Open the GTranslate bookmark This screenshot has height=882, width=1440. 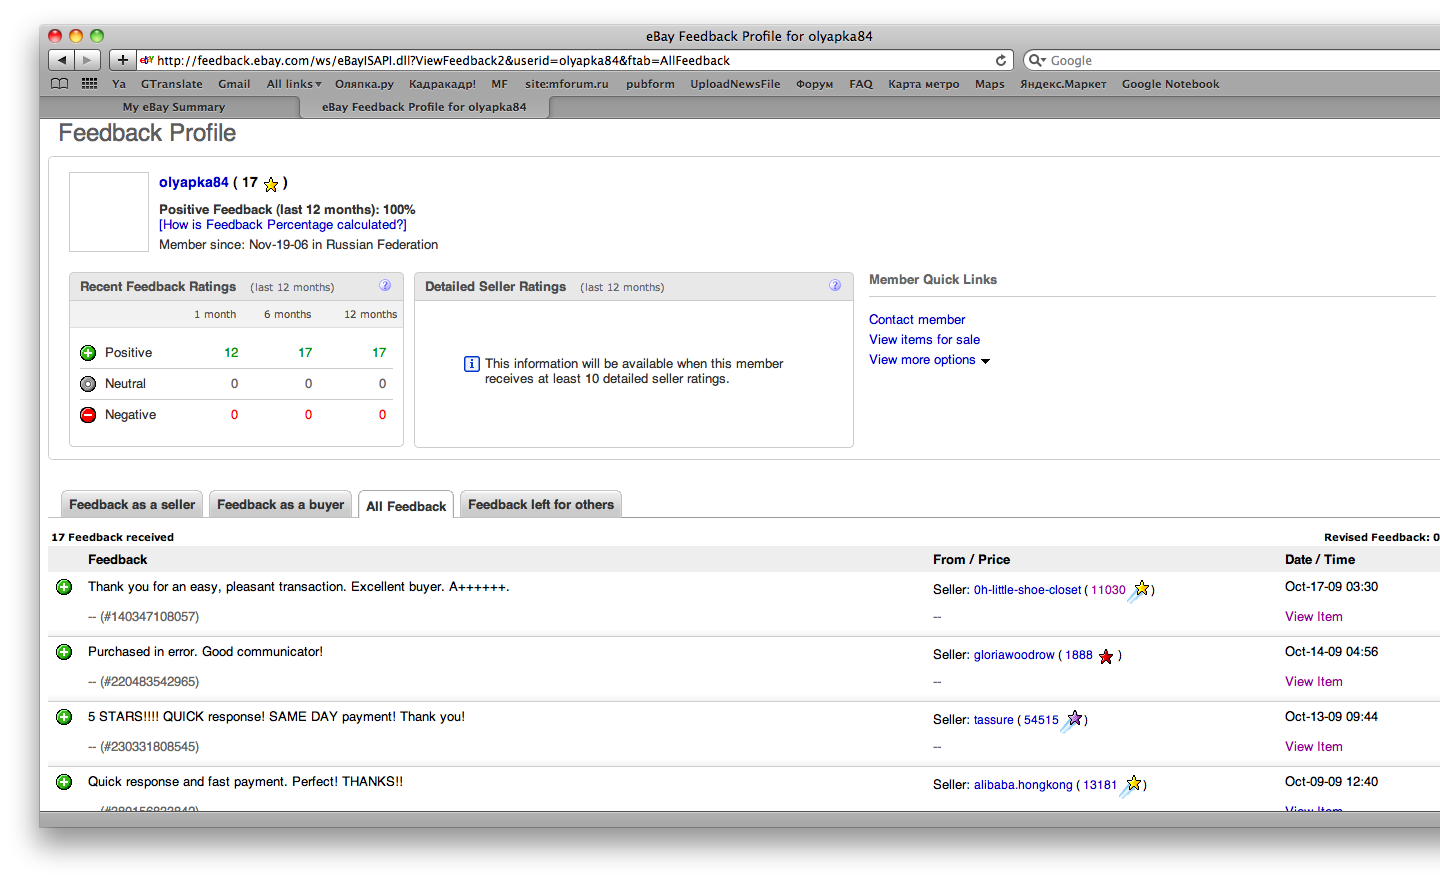tap(172, 84)
